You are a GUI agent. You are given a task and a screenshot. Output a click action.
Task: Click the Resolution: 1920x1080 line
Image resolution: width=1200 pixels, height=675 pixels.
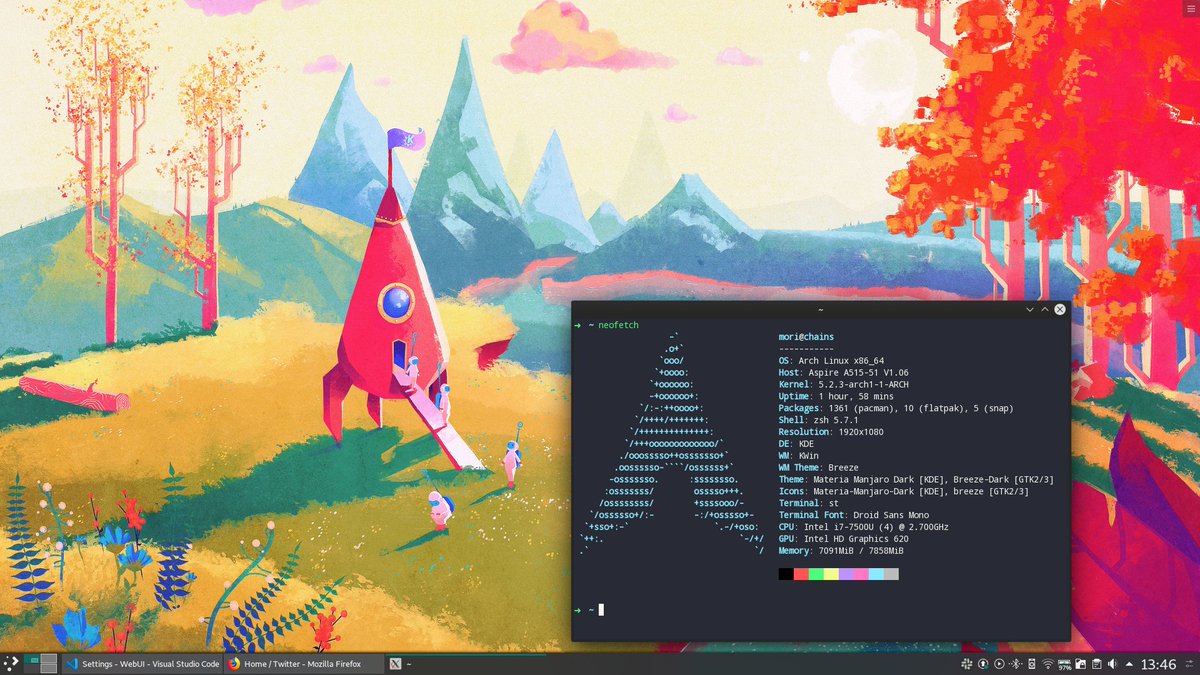pyautogui.click(x=833, y=432)
